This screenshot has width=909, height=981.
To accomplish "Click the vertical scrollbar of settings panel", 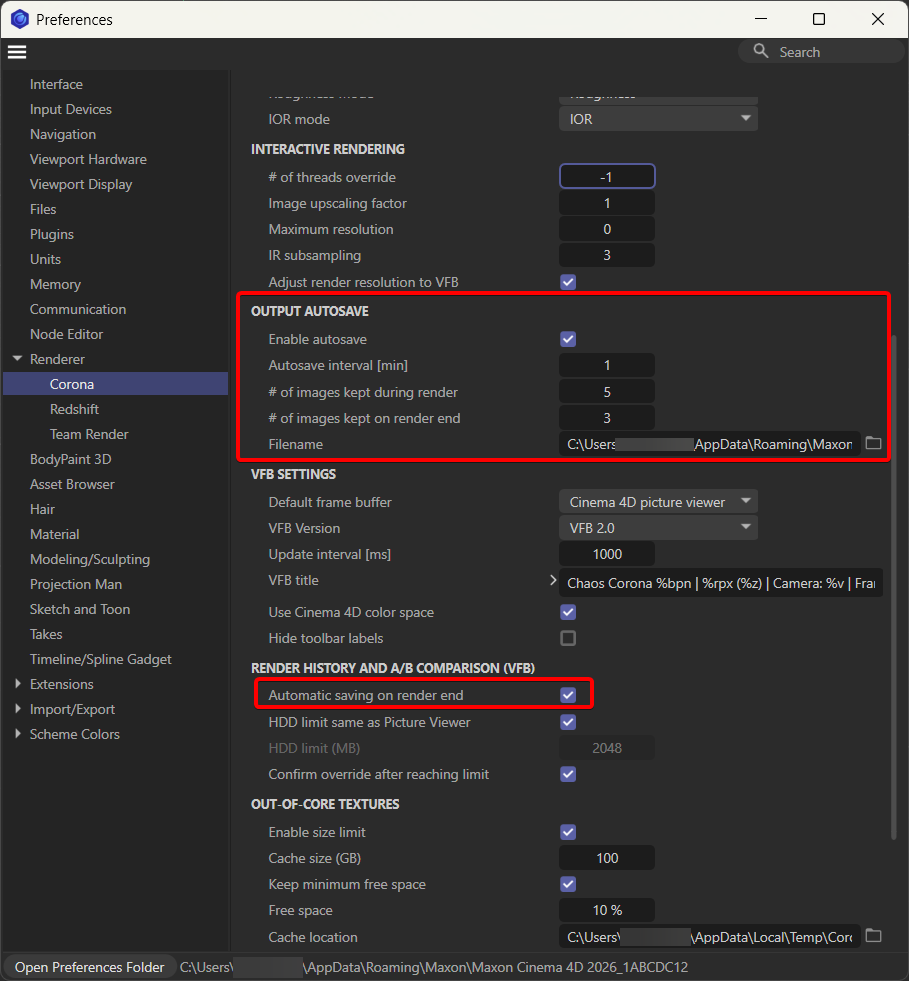I will coord(894,588).
